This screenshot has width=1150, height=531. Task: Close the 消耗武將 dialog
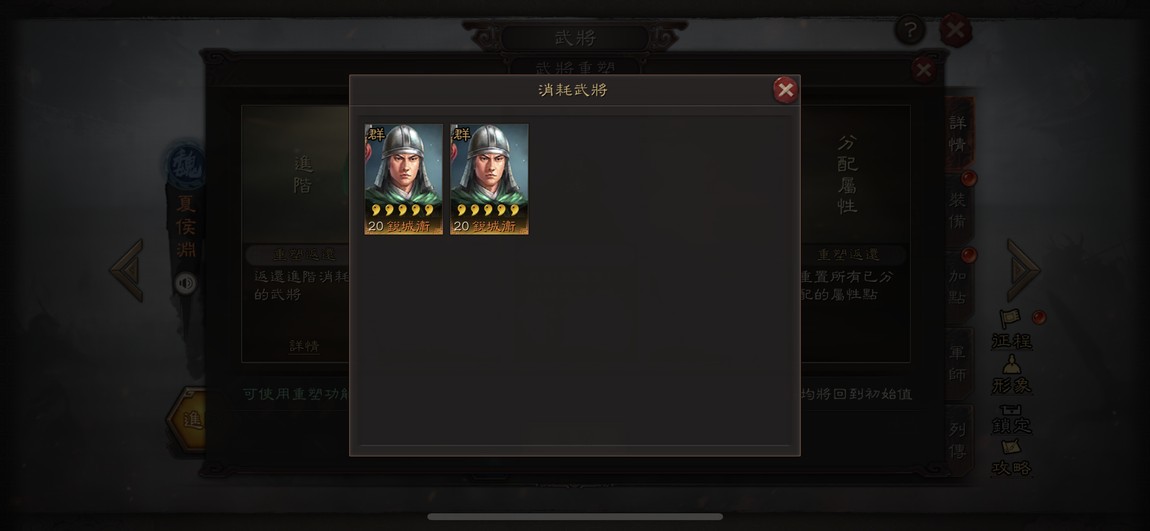click(785, 90)
